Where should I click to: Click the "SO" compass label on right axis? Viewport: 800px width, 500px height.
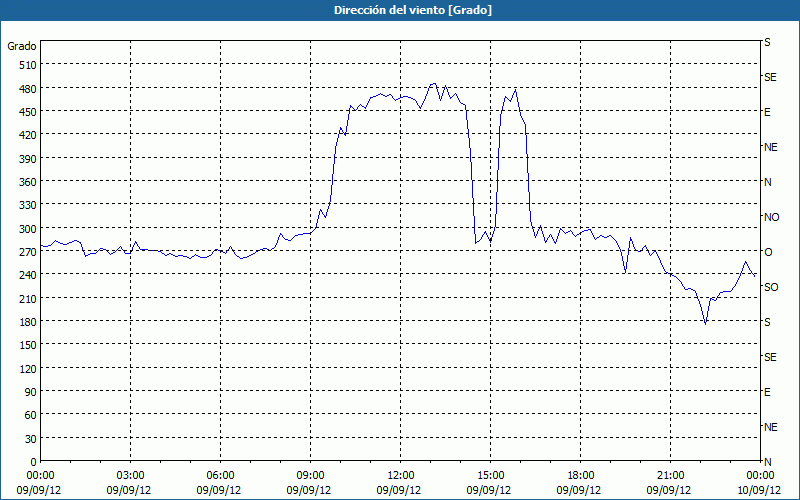[x=771, y=287]
